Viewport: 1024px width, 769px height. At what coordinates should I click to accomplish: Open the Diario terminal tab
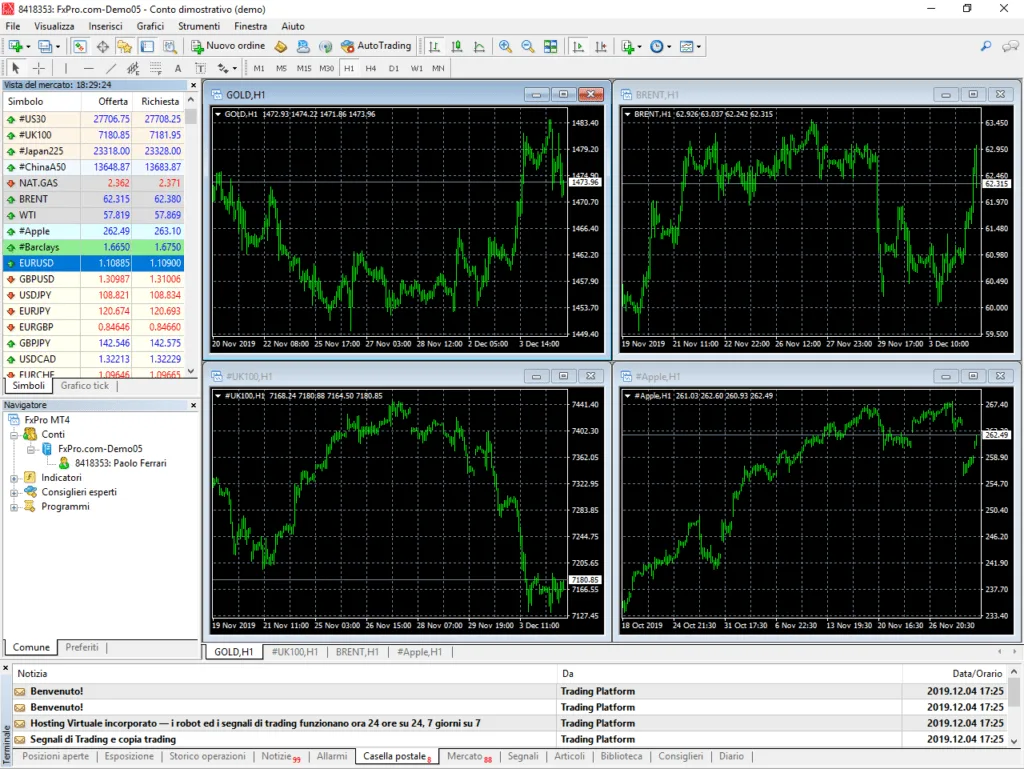click(x=731, y=756)
